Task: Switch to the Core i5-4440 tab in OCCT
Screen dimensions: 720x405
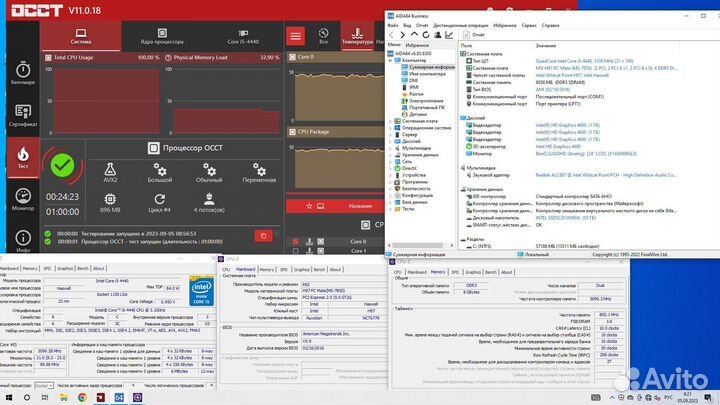Action: click(243, 36)
